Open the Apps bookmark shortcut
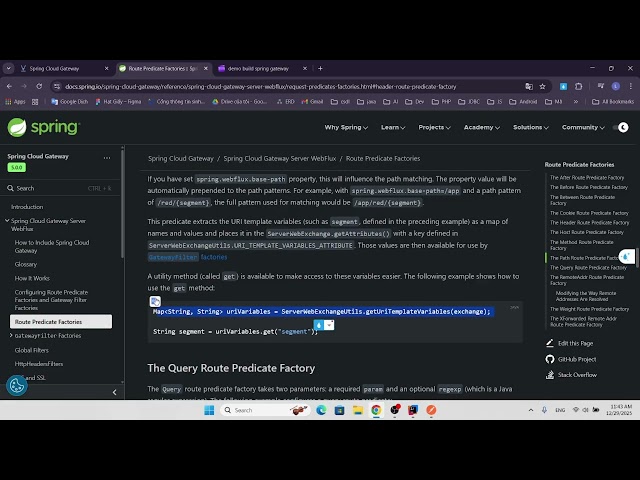 click(x=15, y=101)
